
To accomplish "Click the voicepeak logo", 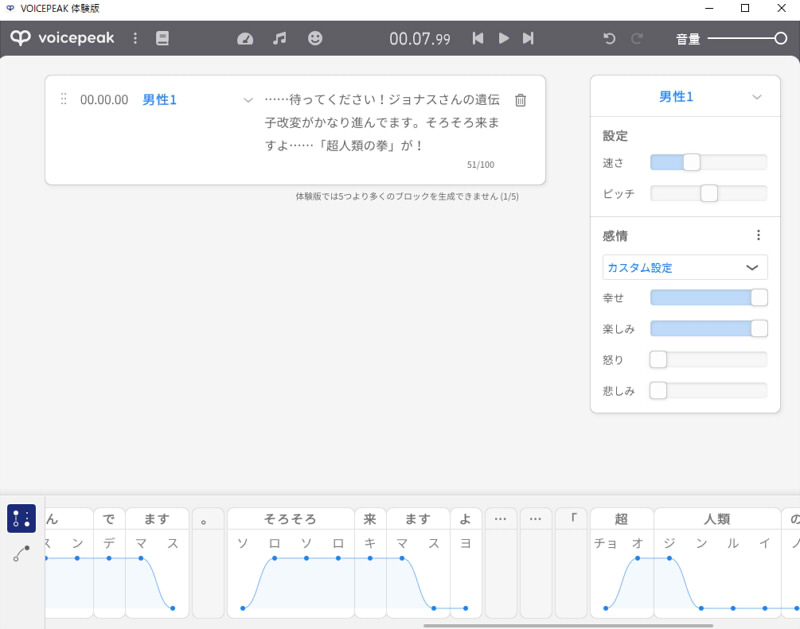I will coord(62,38).
